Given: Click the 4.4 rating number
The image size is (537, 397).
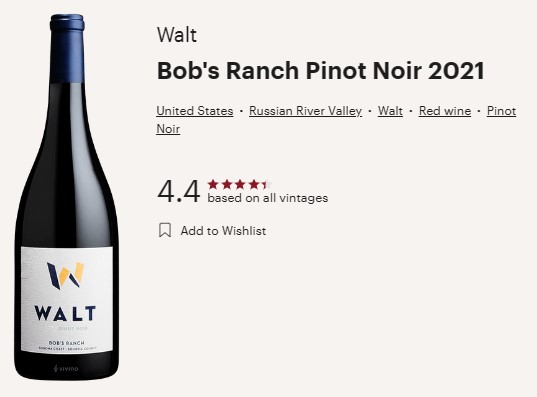Looking at the screenshot, I should (178, 191).
